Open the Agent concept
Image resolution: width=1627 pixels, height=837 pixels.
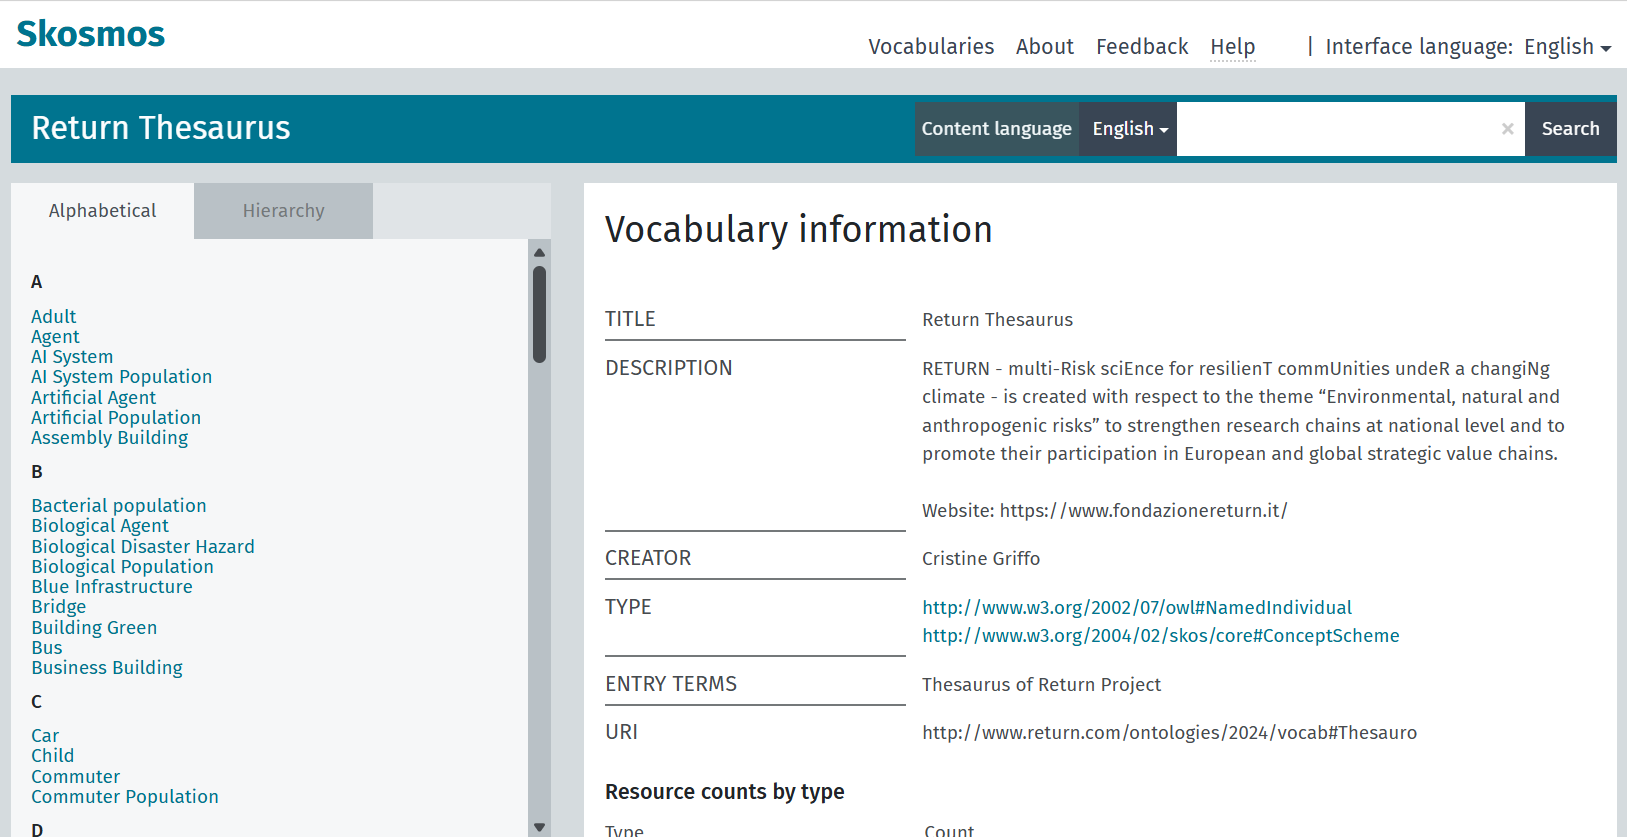[55, 337]
